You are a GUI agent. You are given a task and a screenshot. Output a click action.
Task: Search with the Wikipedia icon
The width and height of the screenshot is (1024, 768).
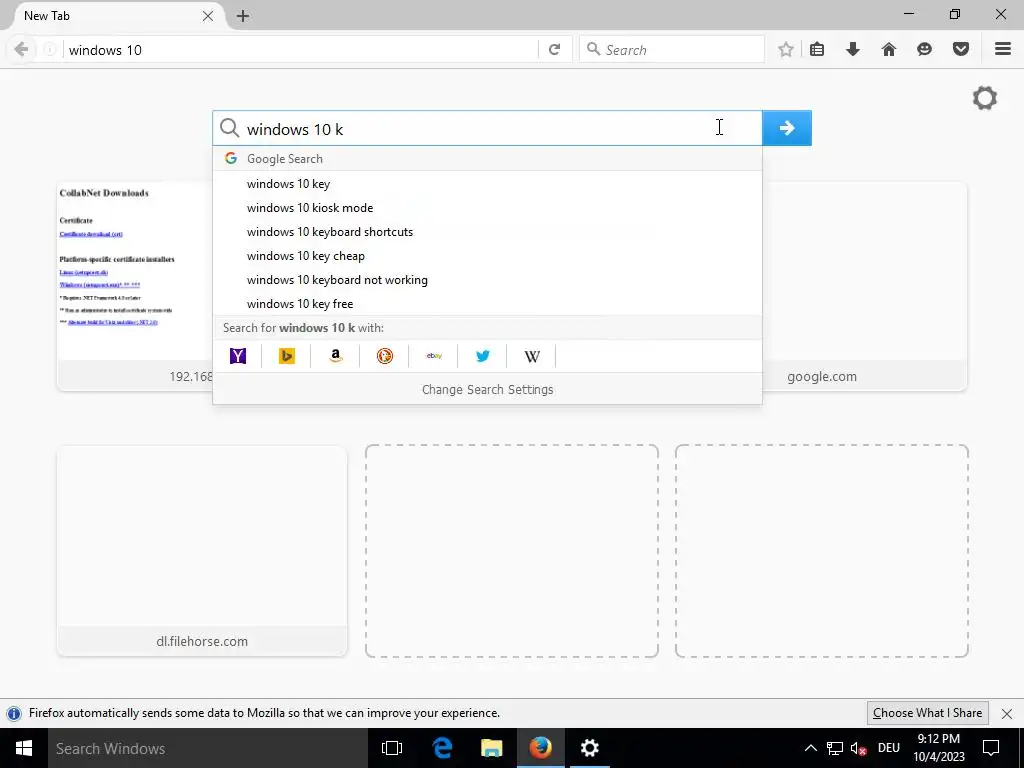[532, 356]
